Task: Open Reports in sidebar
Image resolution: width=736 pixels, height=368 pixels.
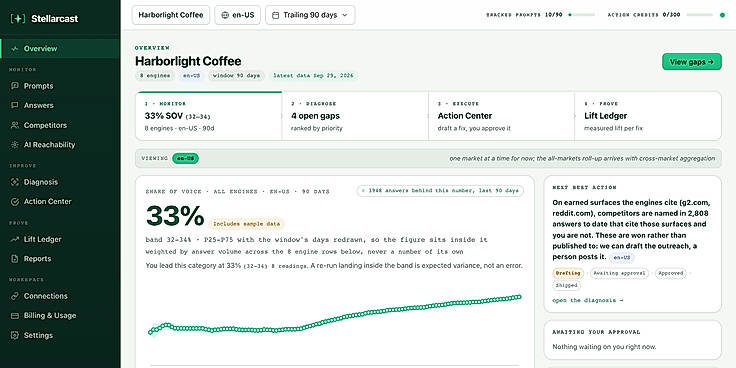Action: [60, 259]
